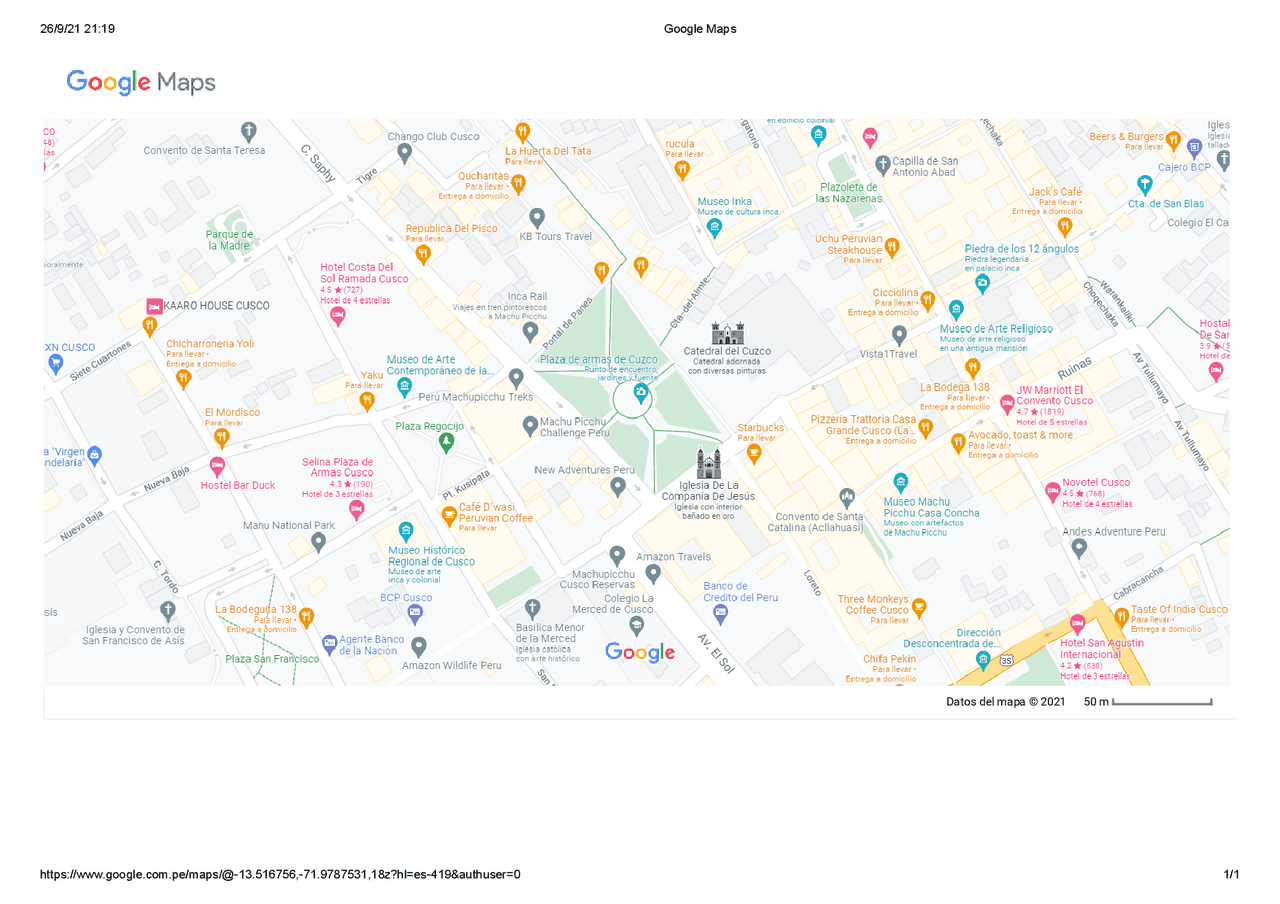Select the Novotel Cusco hotel pin
The height and width of the screenshot is (904, 1280).
1052,491
